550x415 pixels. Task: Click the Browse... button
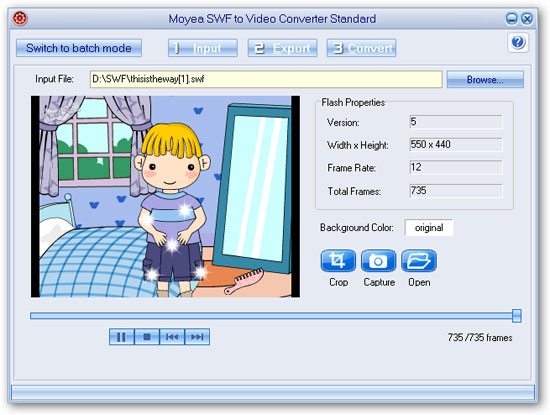point(485,79)
